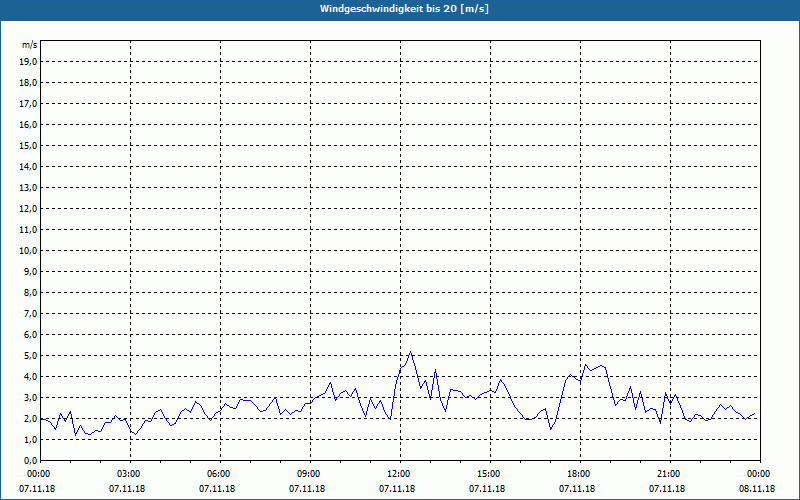Screen dimensions: 800x500
Task: Click the 7,0 y-axis label
Action: 31,313
